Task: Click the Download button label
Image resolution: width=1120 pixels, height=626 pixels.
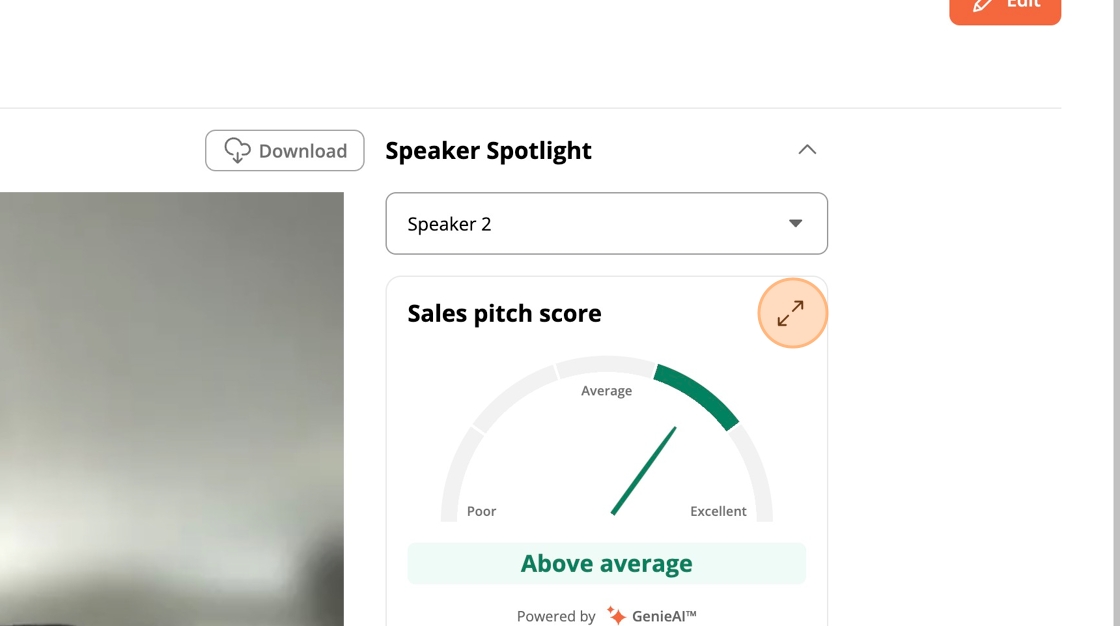Action: click(x=303, y=151)
